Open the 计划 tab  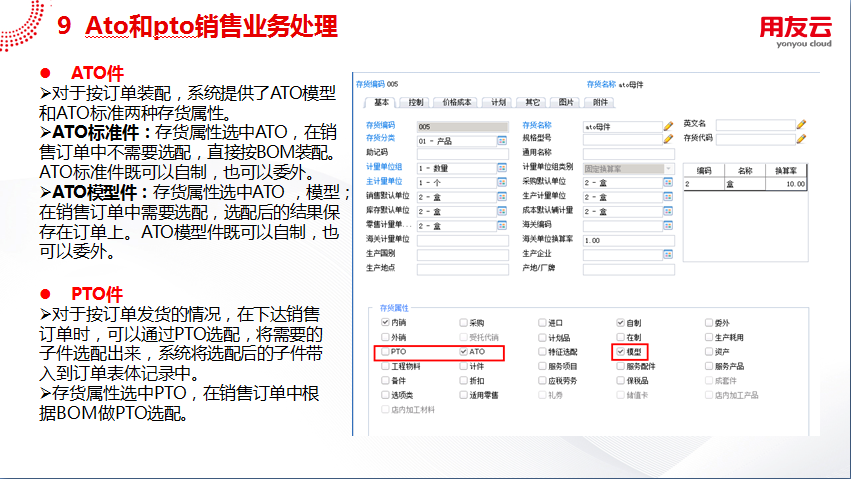pyautogui.click(x=498, y=102)
